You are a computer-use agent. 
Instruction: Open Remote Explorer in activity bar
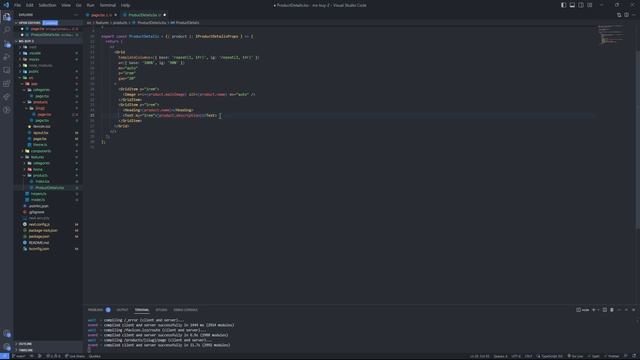[7, 70]
